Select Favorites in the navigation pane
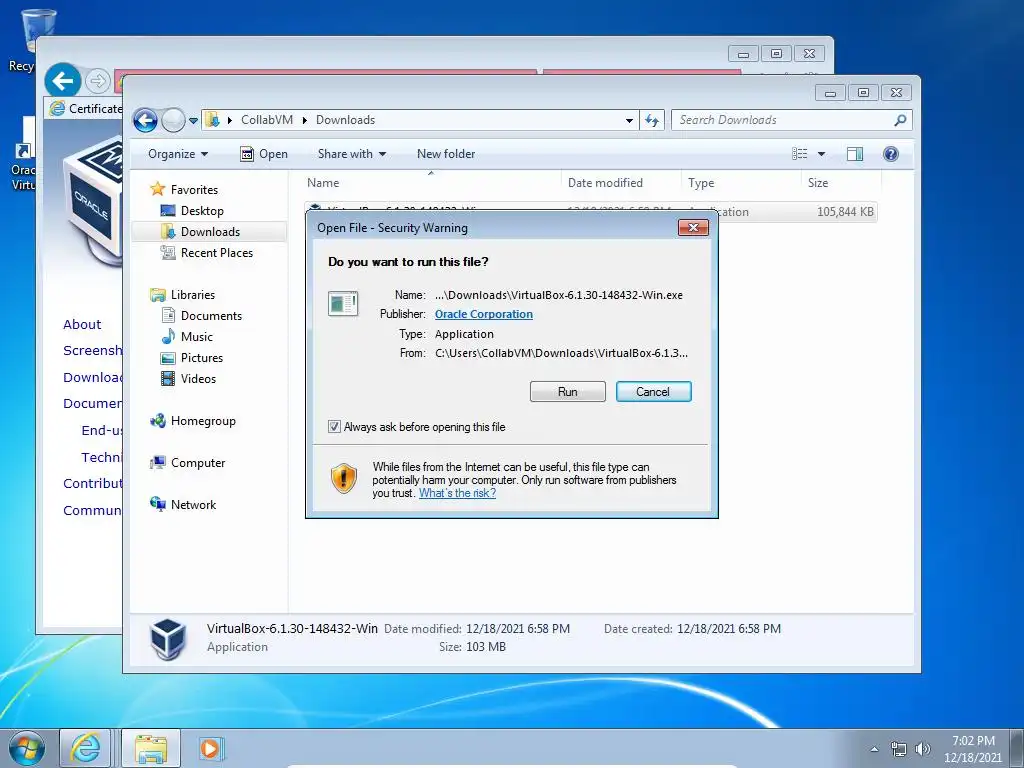Screen dimensions: 1024x768 click(194, 190)
